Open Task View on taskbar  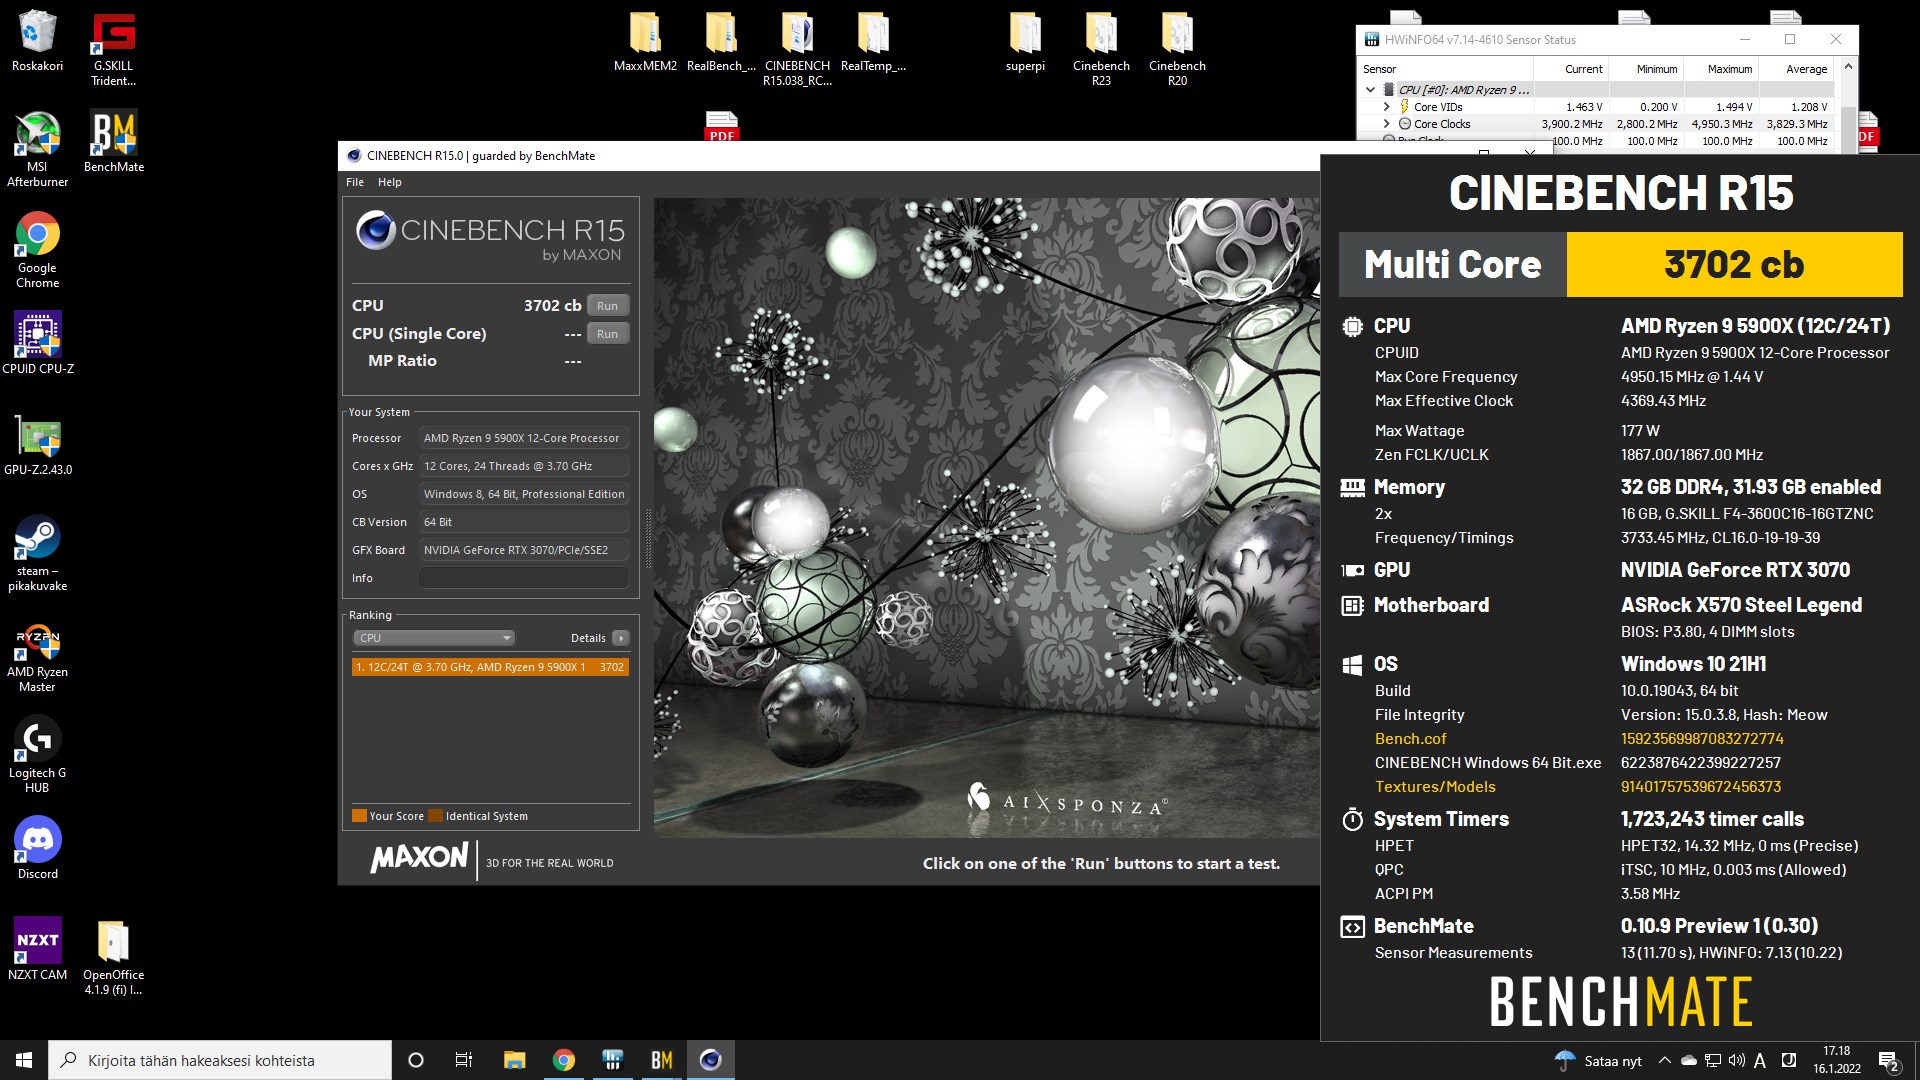click(463, 1060)
